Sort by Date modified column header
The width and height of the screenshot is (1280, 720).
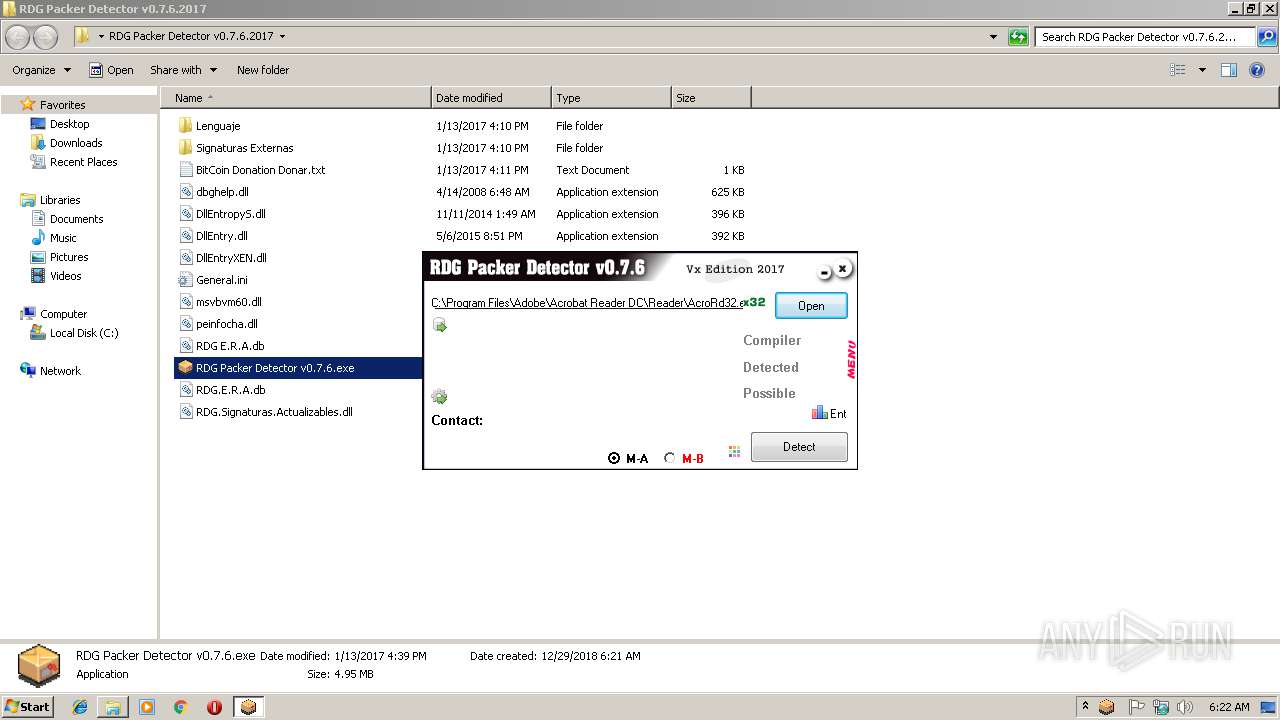(x=491, y=98)
